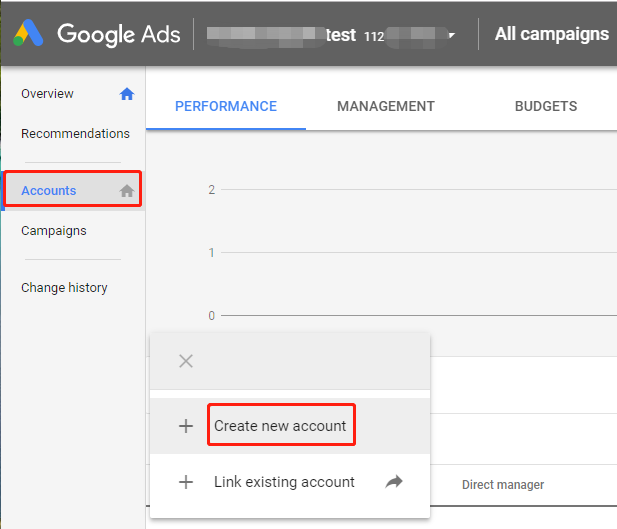Switch to the Management tab
The height and width of the screenshot is (529, 617).
[x=386, y=106]
